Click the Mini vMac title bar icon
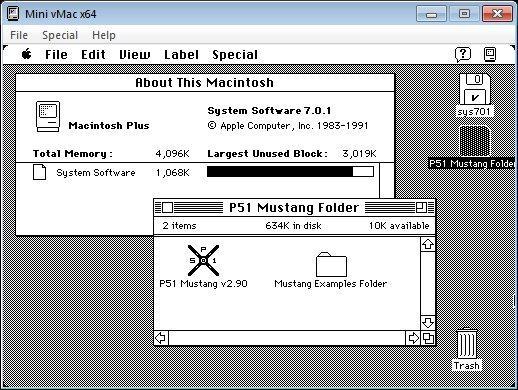This screenshot has height=390, width=518. 13,13
